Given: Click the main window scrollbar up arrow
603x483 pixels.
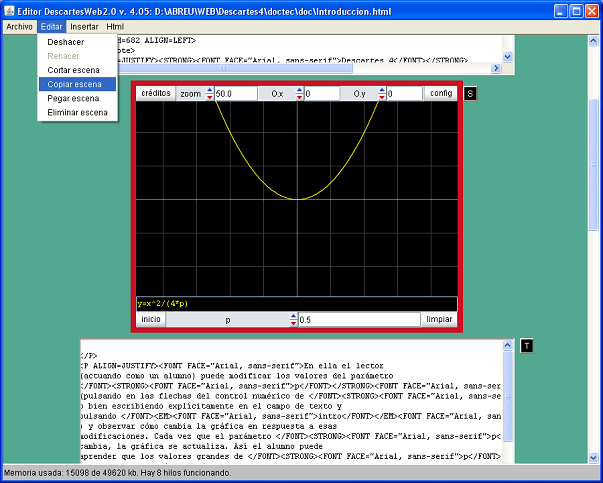Looking at the screenshot, I should pos(593,40).
